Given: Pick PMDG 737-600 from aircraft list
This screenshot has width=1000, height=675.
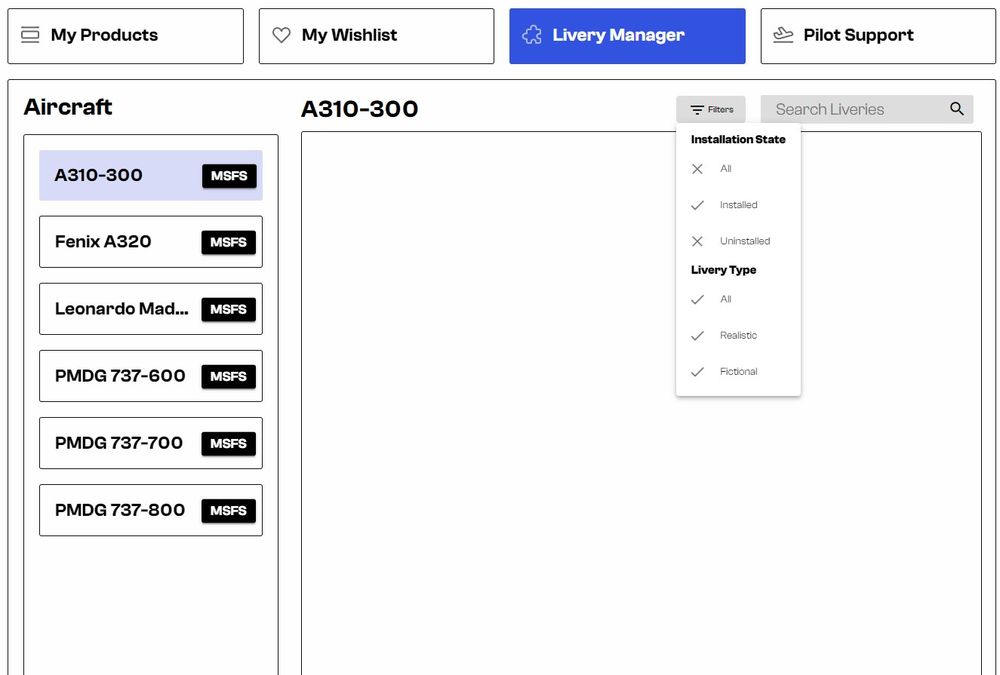Looking at the screenshot, I should (120, 376).
